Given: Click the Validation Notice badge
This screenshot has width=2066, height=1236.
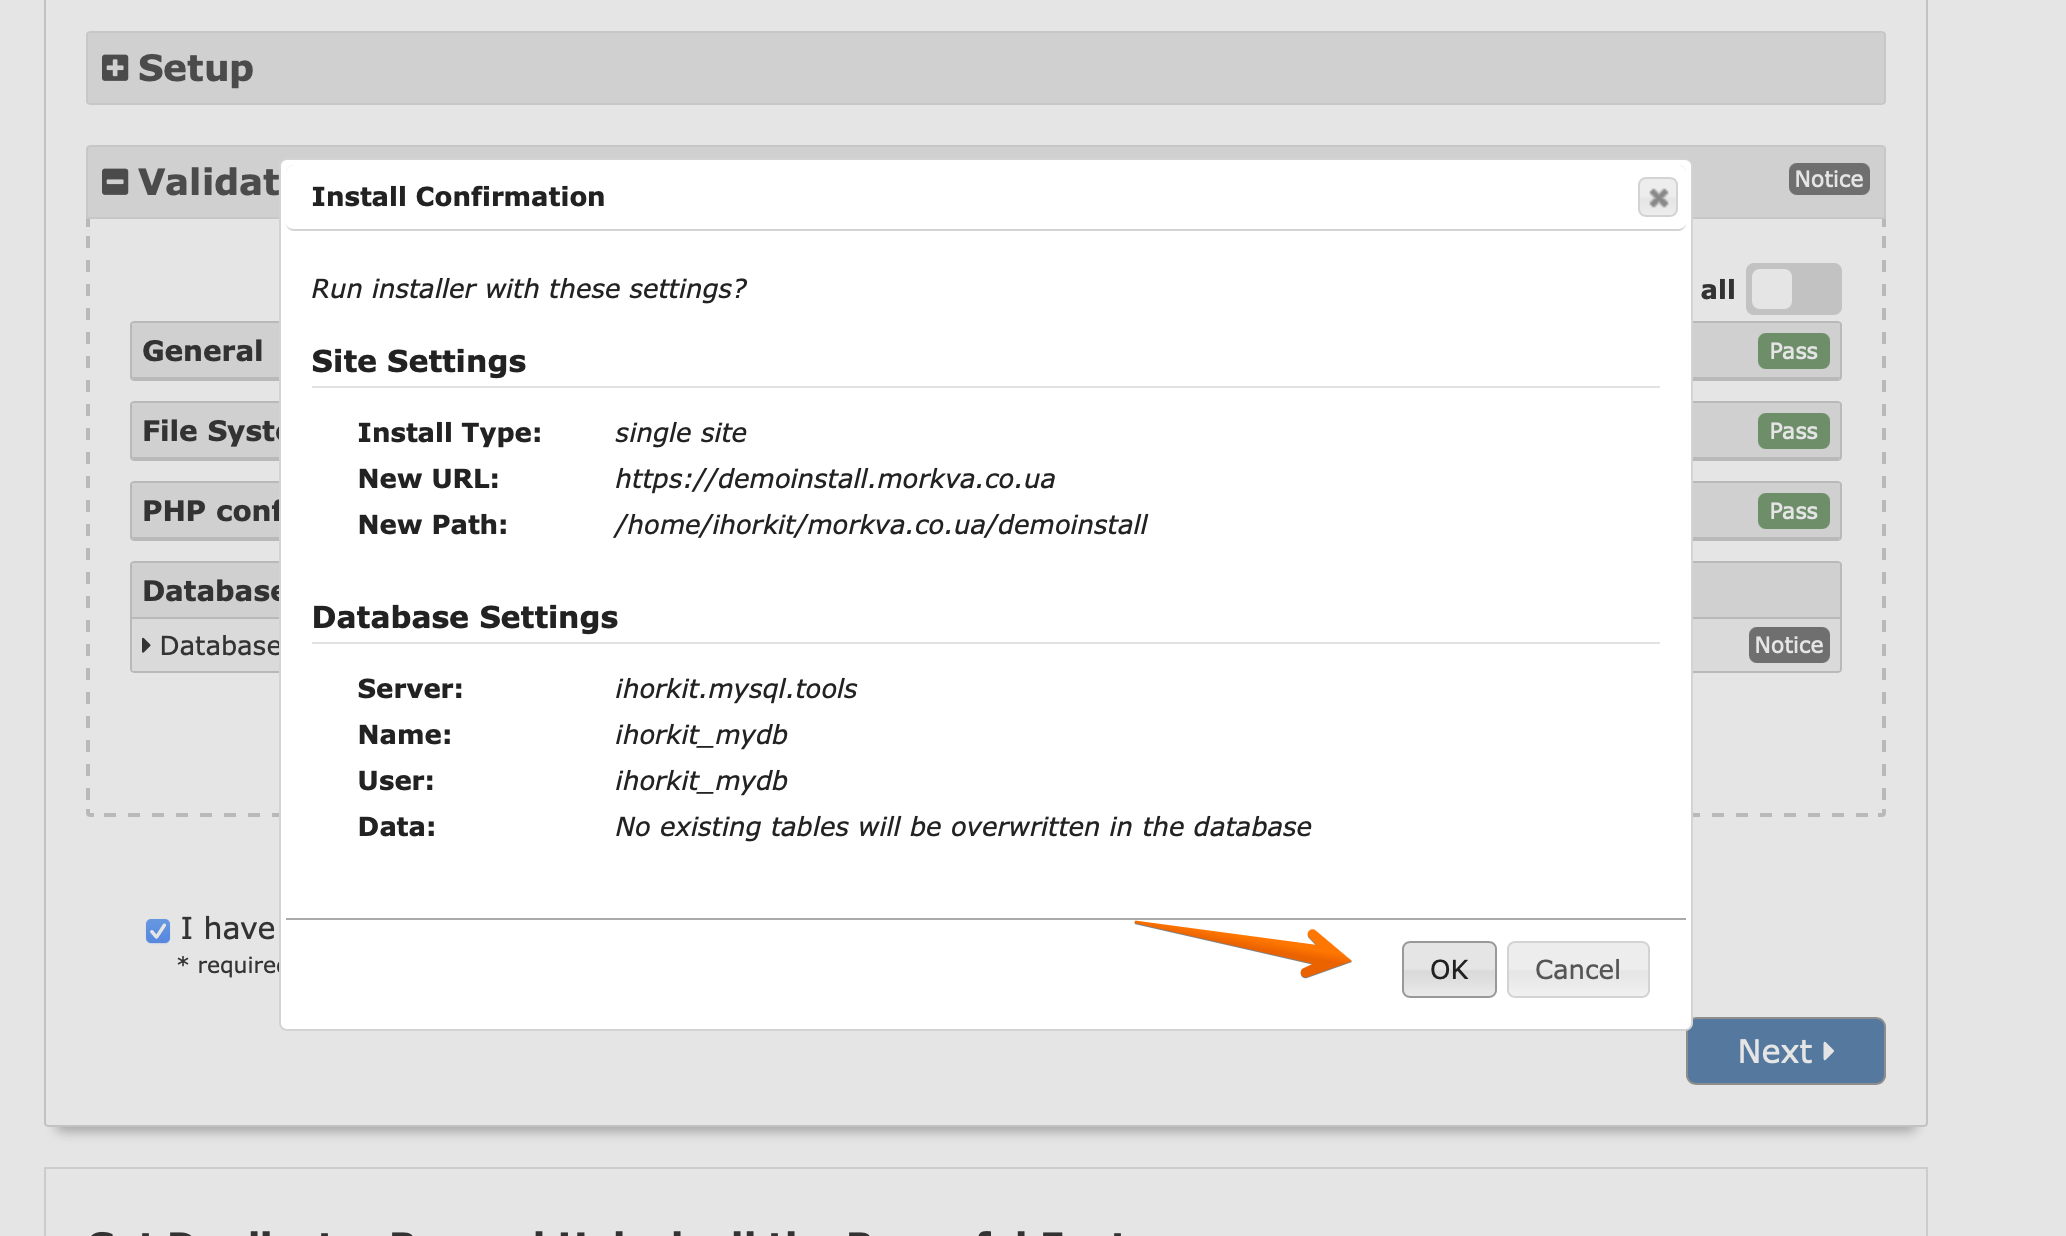Looking at the screenshot, I should point(1828,179).
